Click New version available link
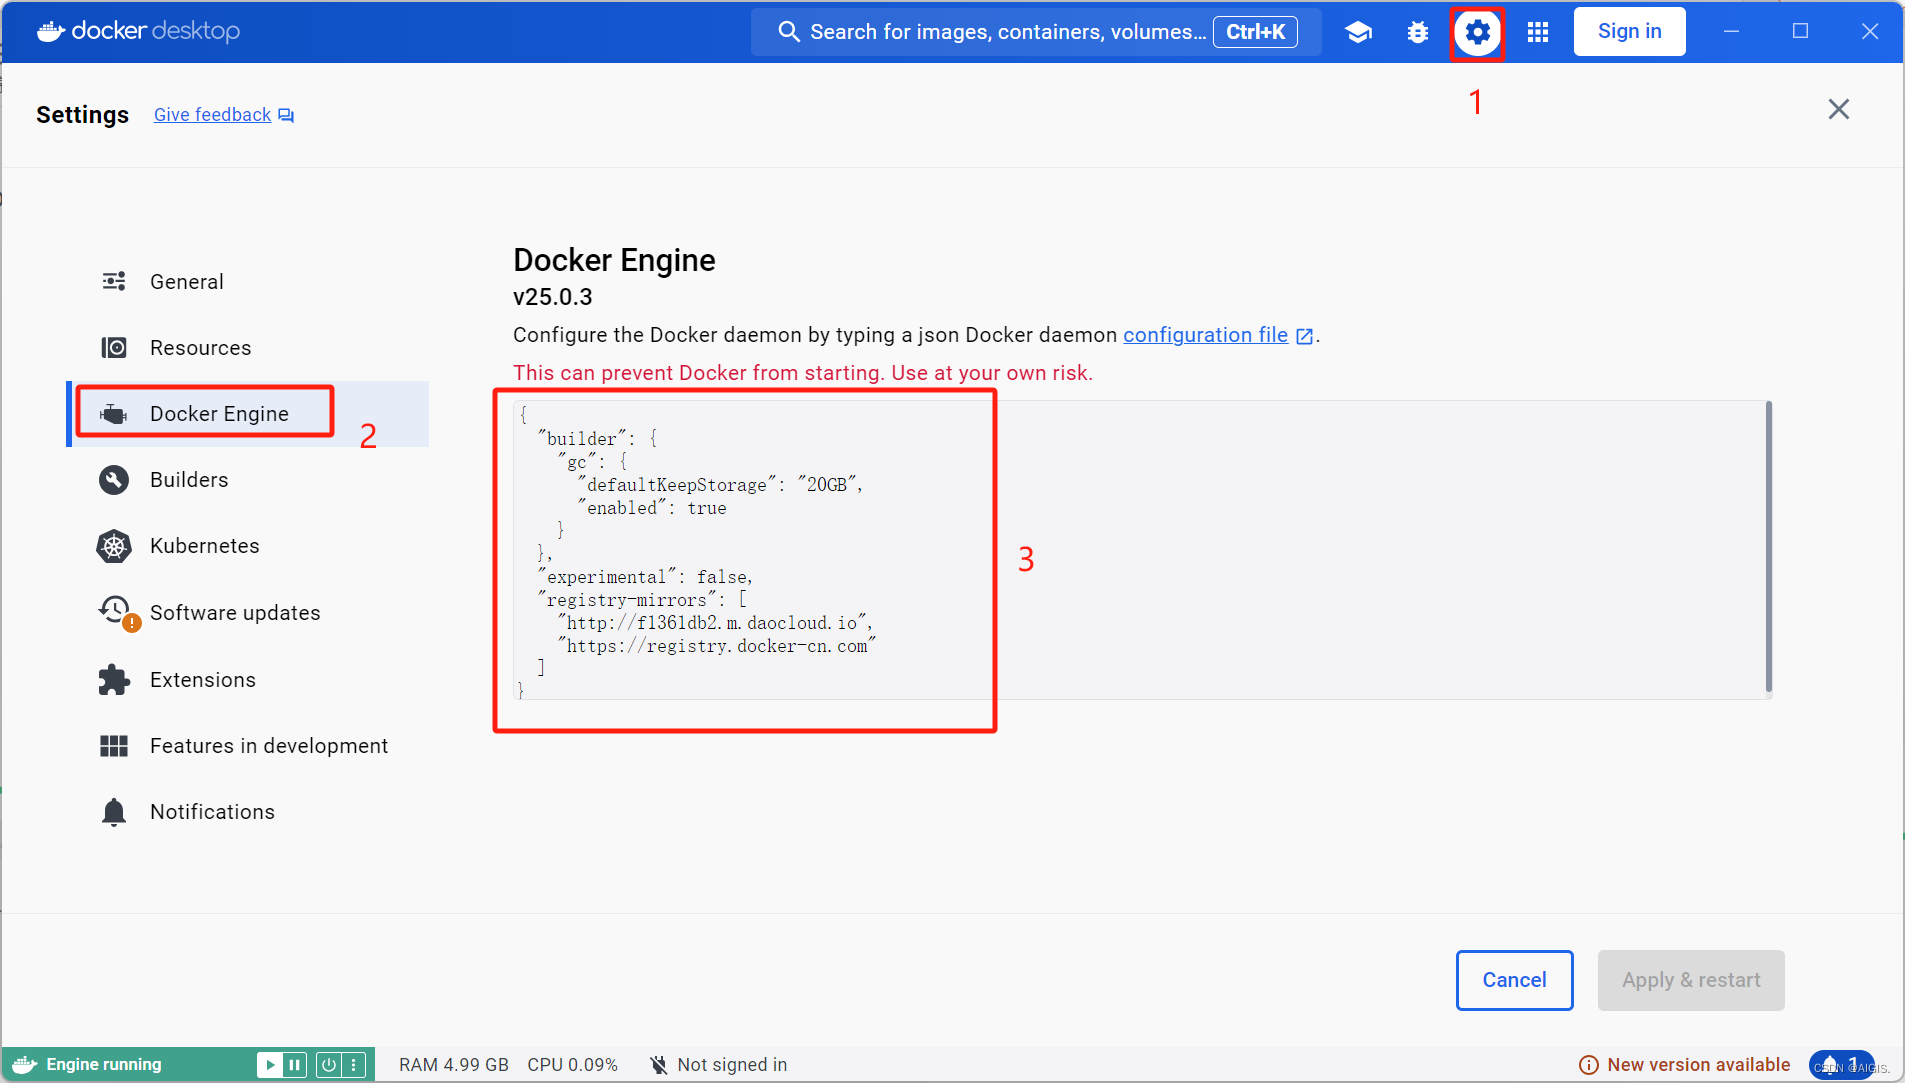 [x=1698, y=1065]
